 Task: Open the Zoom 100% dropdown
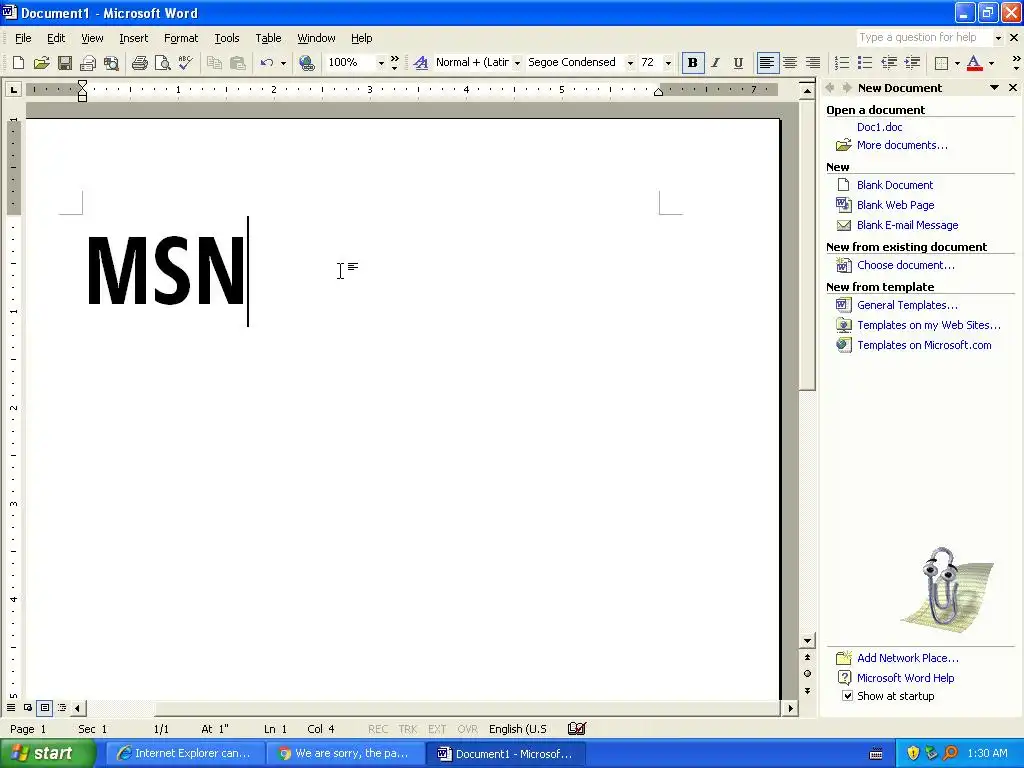tap(381, 63)
